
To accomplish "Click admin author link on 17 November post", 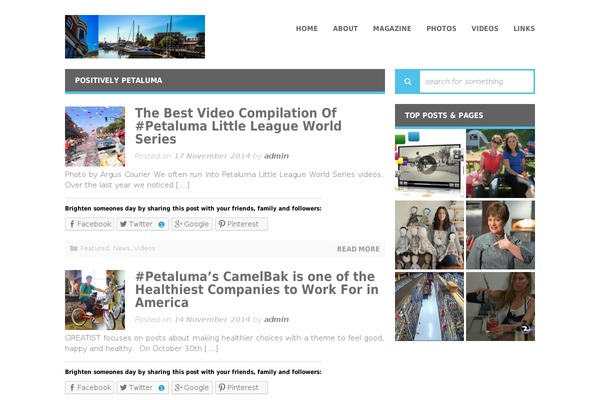I will tap(276, 156).
